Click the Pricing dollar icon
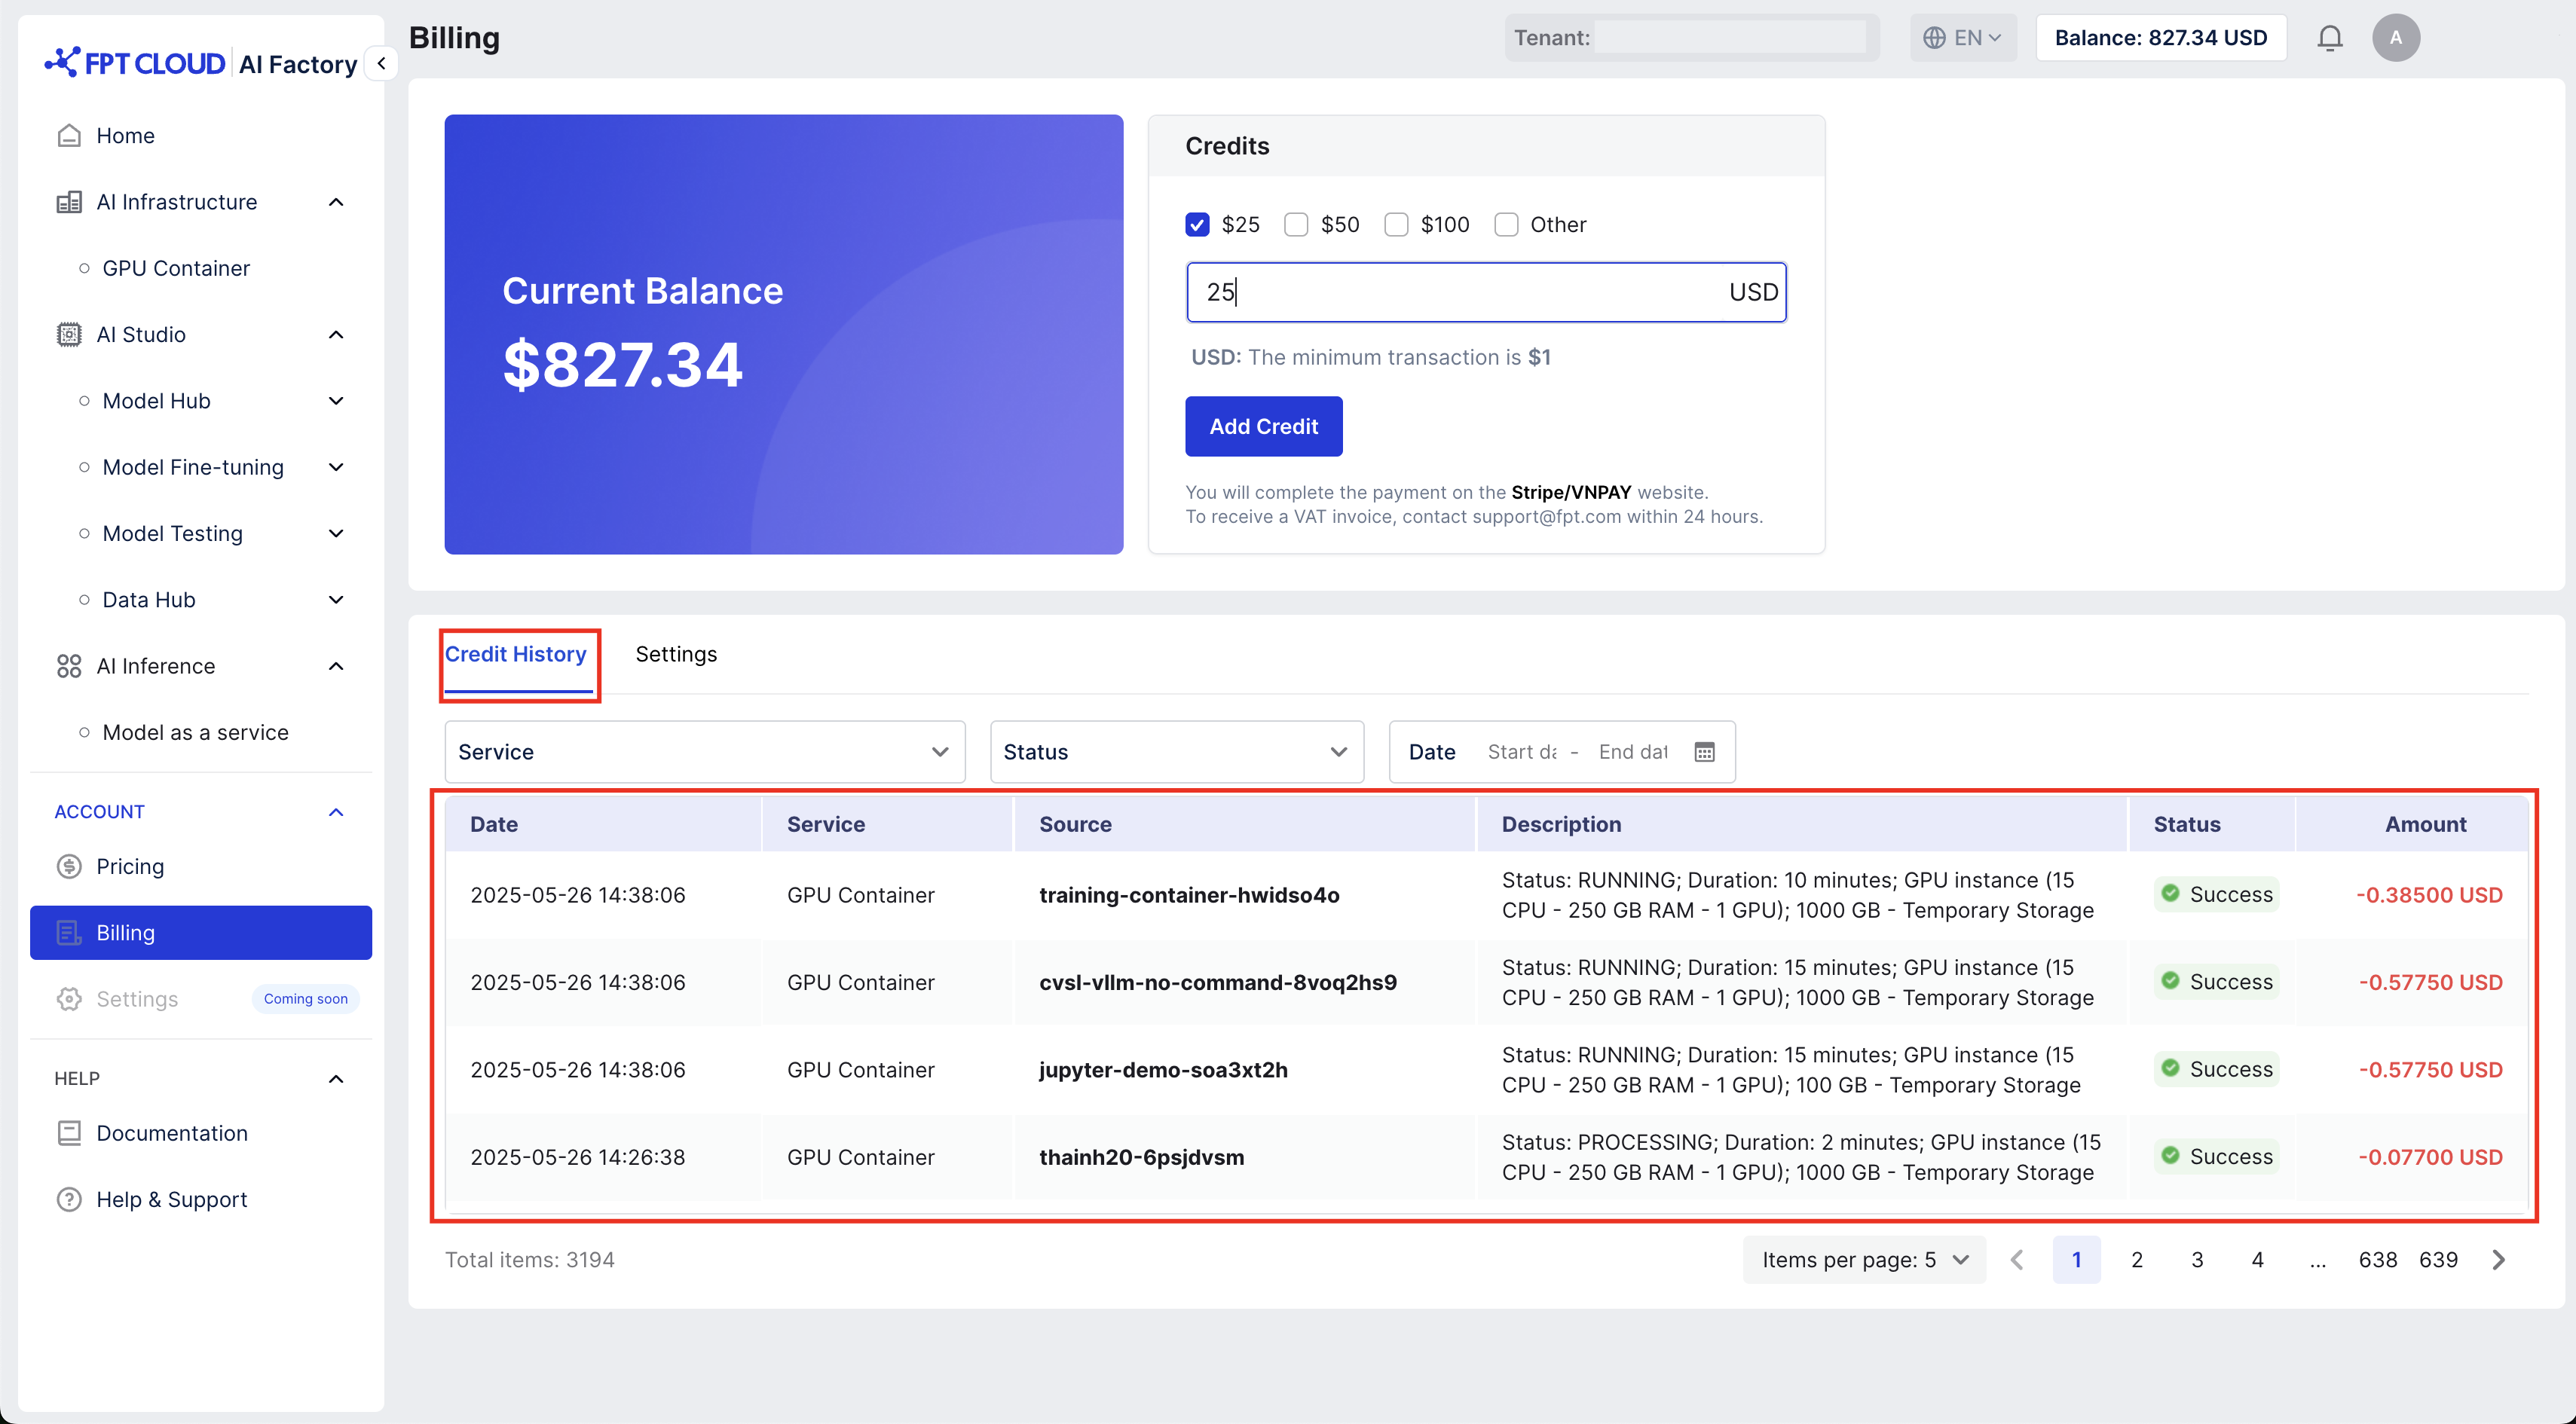Viewport: 2576px width, 1424px height. [x=69, y=866]
